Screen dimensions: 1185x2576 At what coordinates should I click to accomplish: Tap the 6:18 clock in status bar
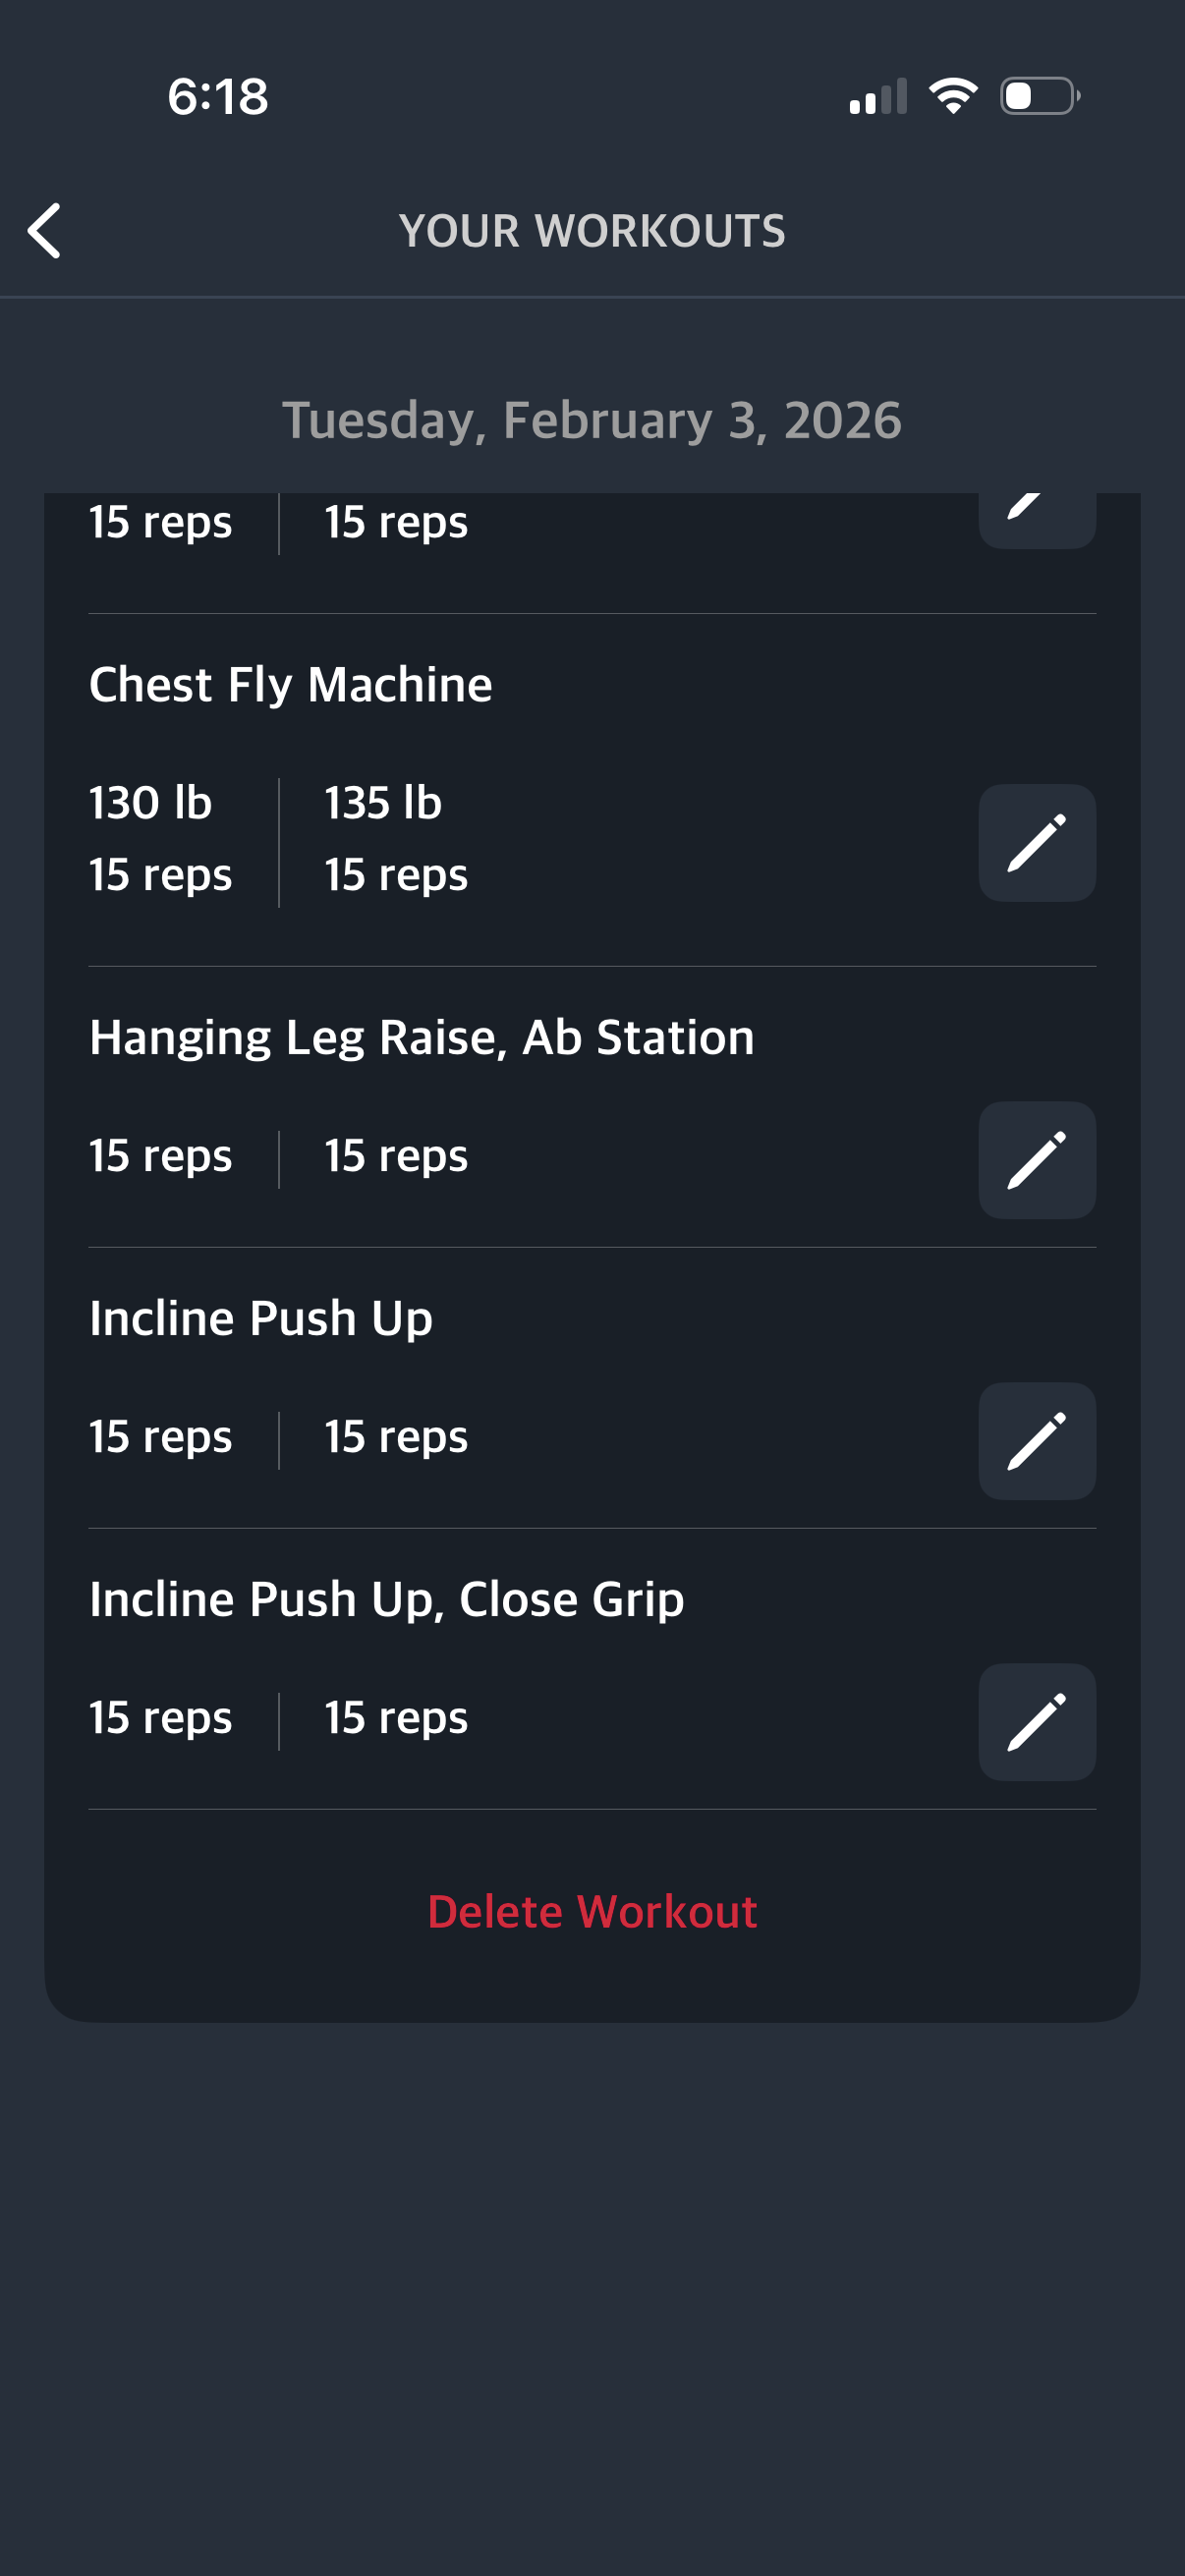[218, 97]
